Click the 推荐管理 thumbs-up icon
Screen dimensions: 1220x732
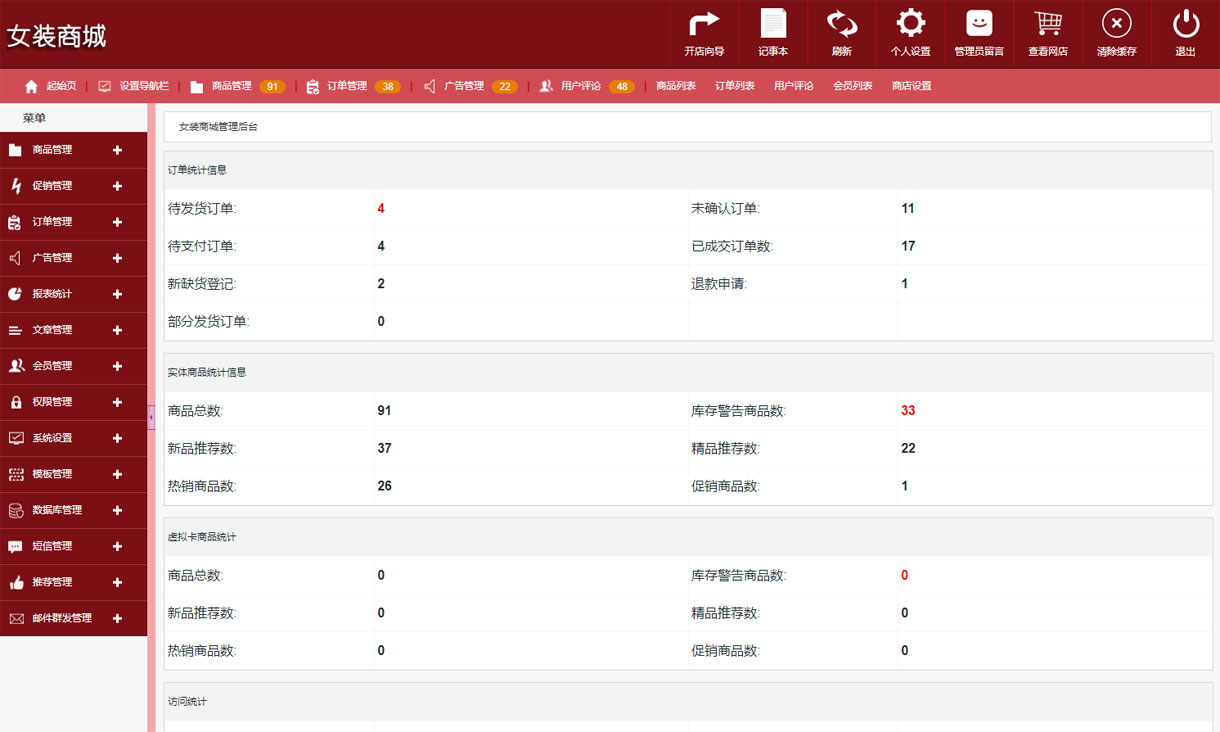pos(15,582)
